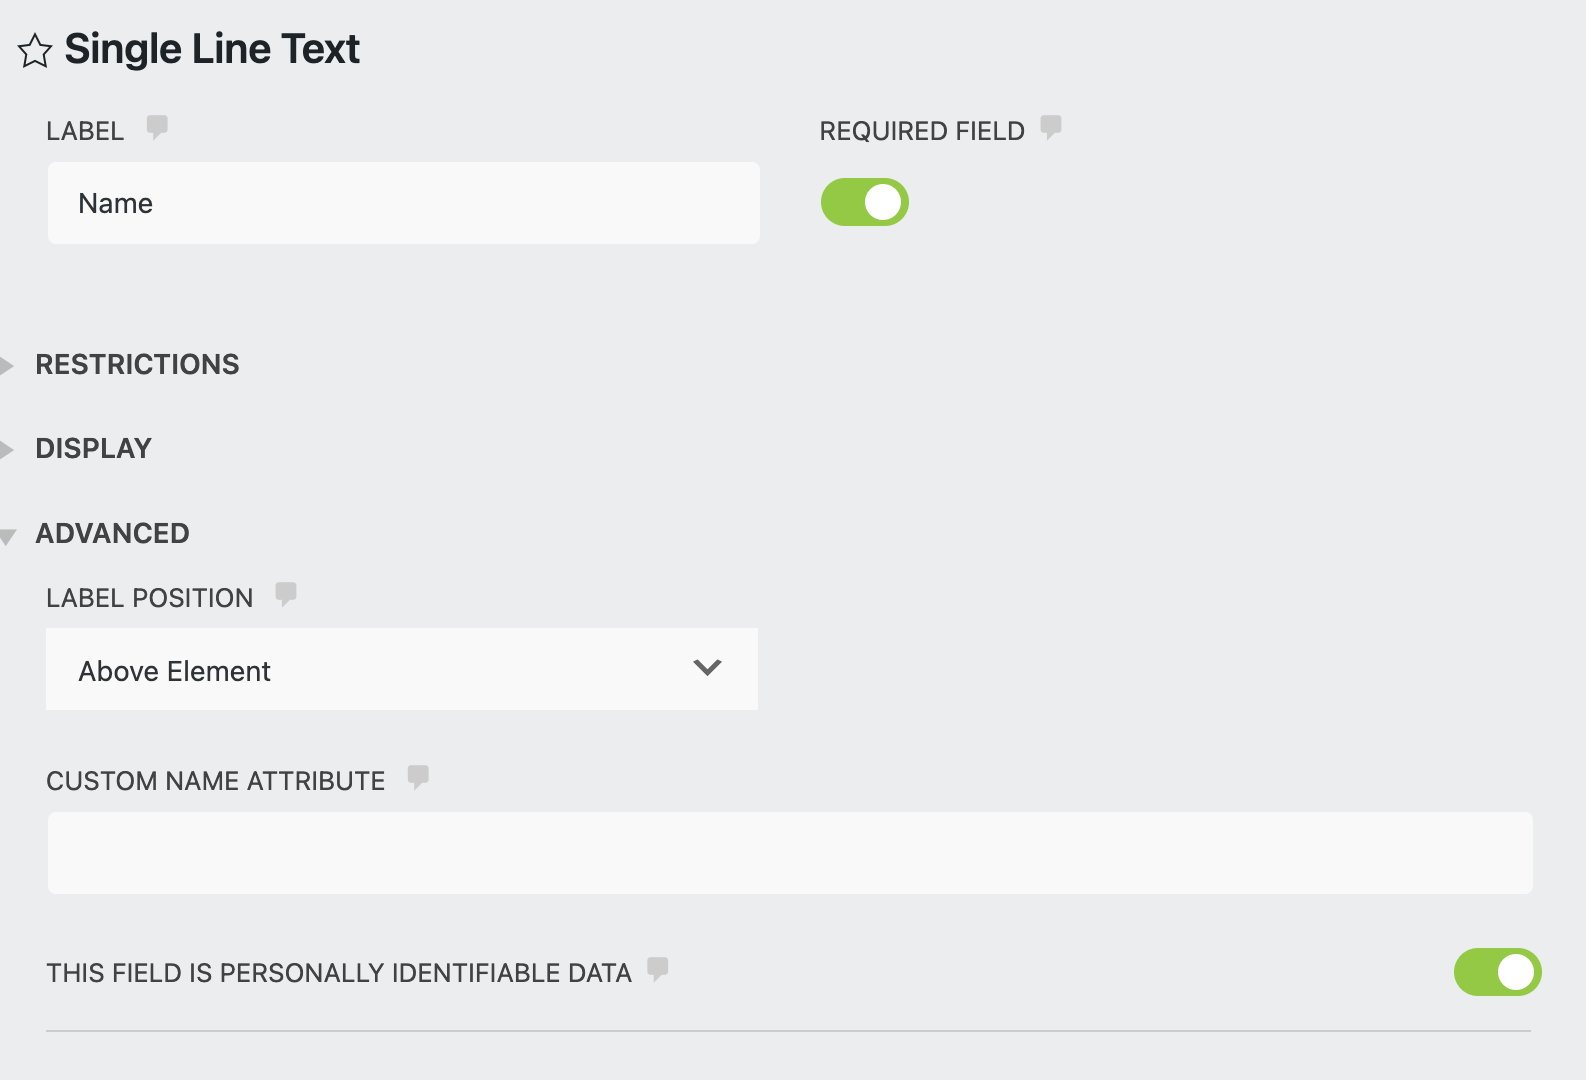Viewport: 1586px width, 1080px height.
Task: Click the ADVANCED heading text
Action: 112,533
